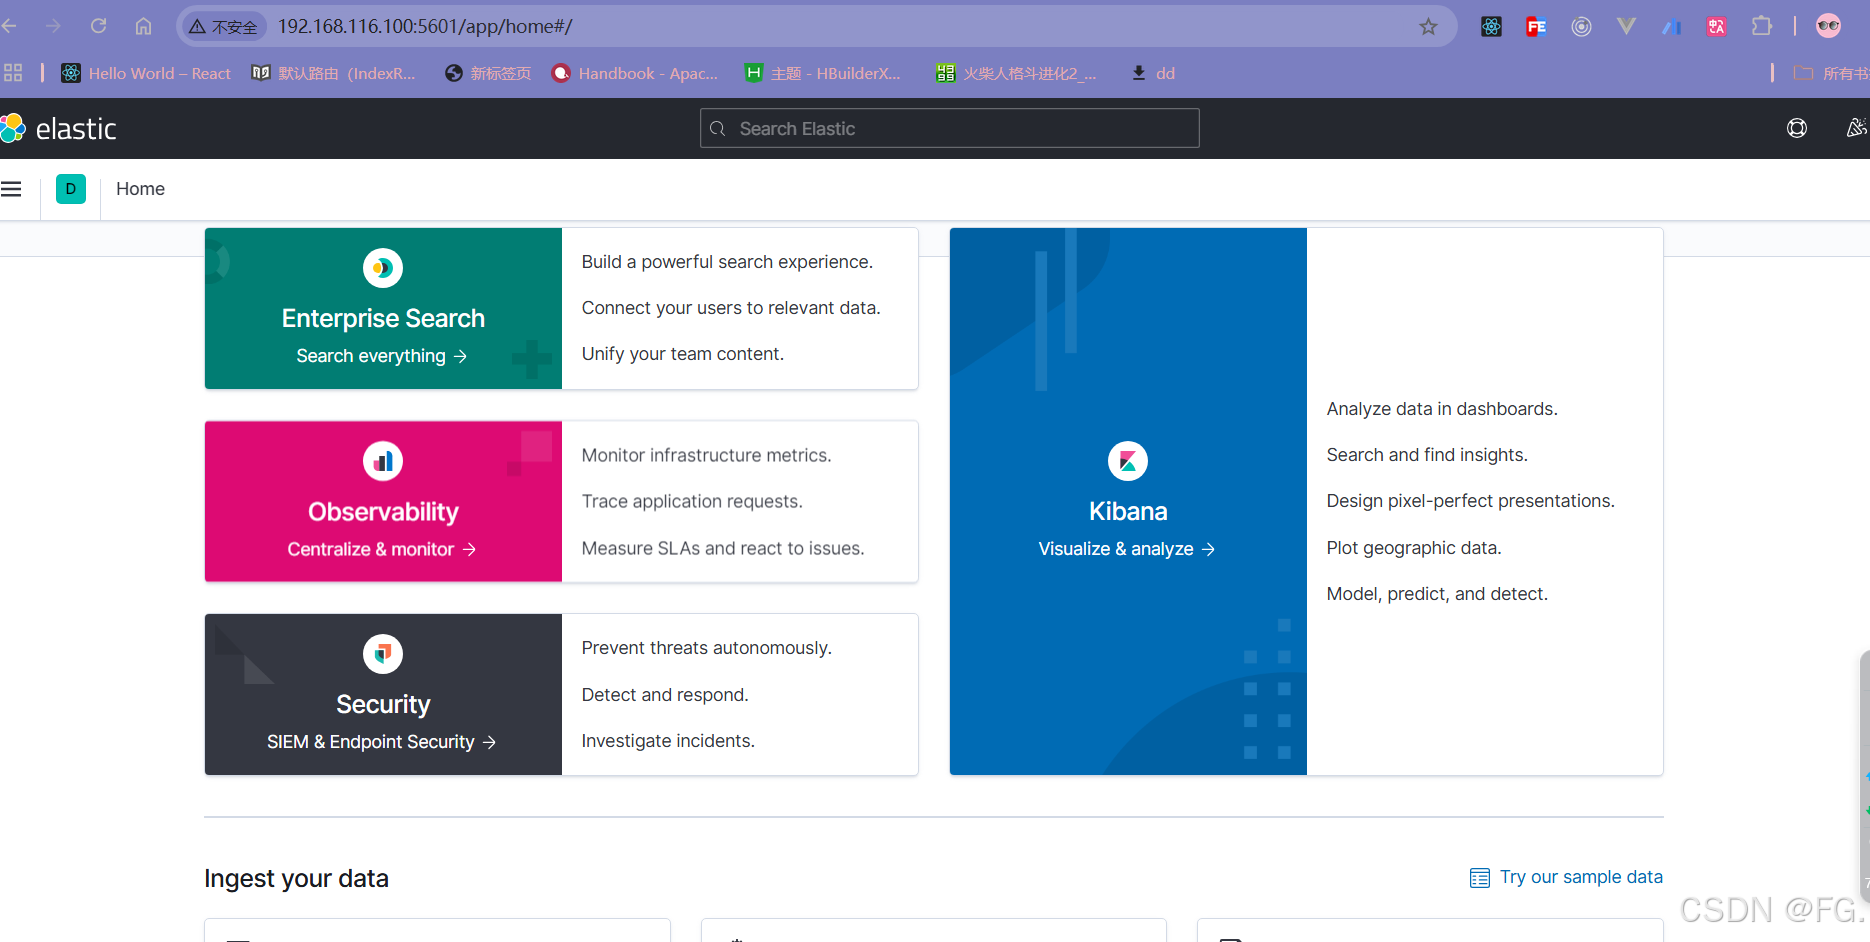Open the 所有书签 bookmarks folder

coord(1831,73)
